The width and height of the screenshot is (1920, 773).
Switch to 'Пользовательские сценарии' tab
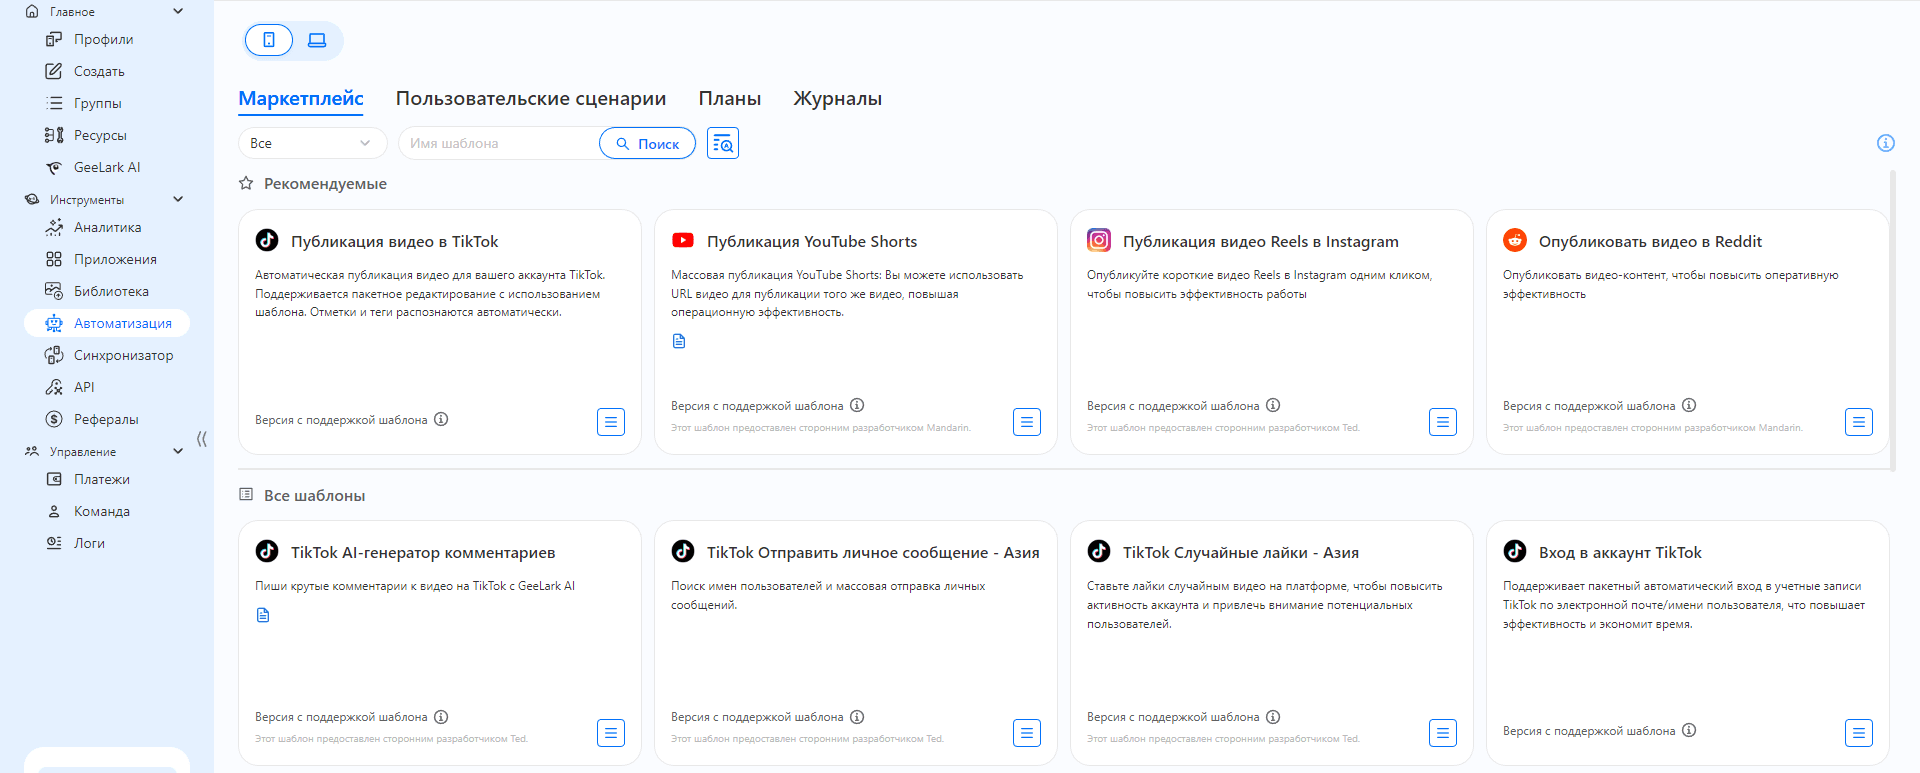(x=530, y=98)
